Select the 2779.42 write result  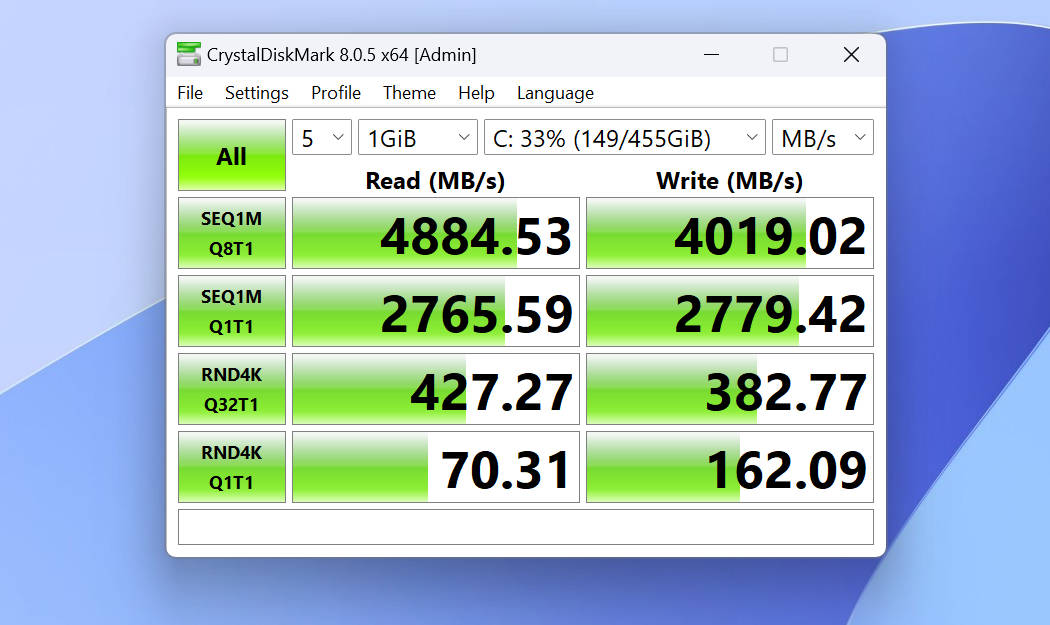[x=730, y=311]
